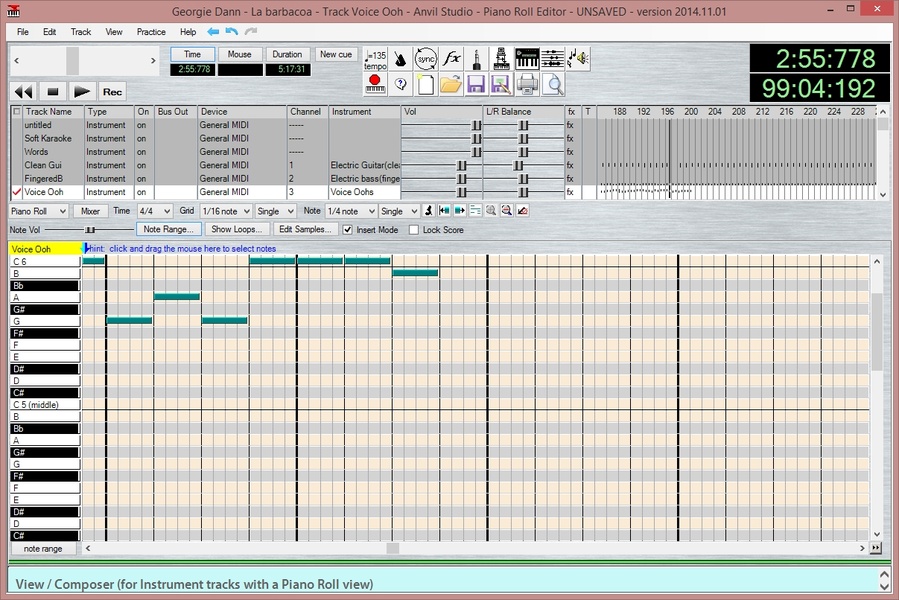Open the Track menu

81,32
